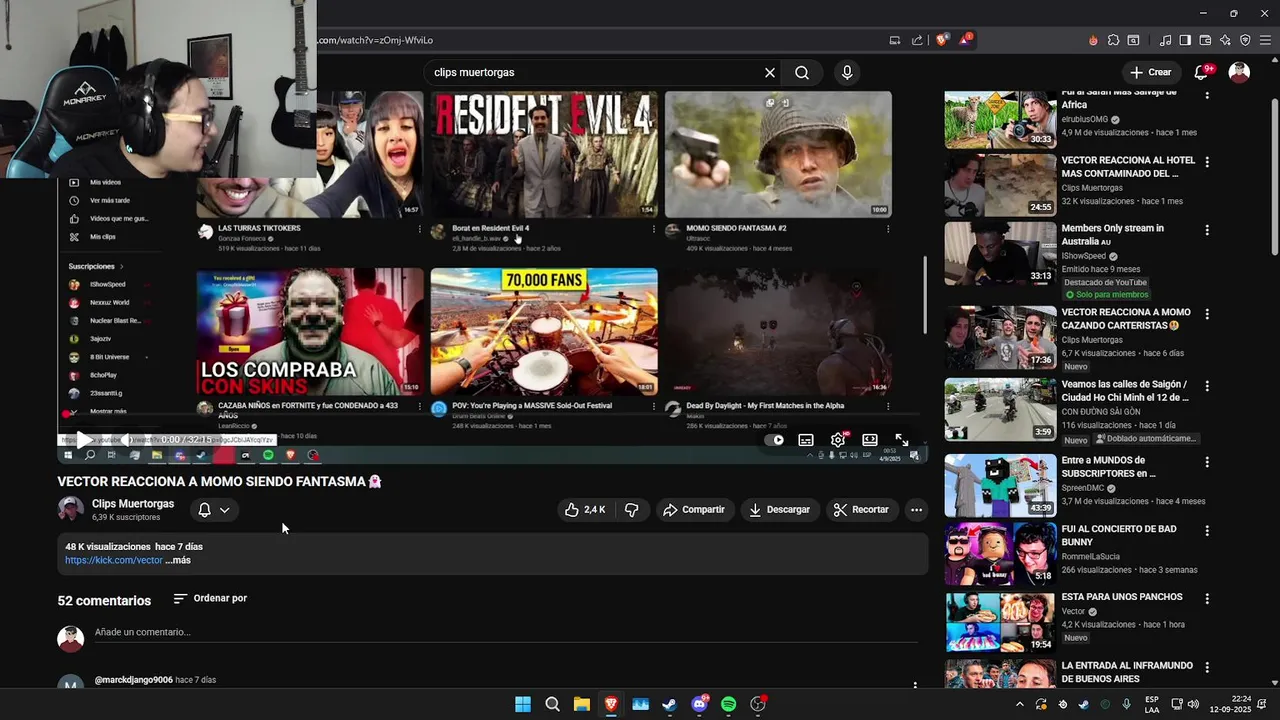Screen dimensions: 1280x720
Task: Click the Brave Shields lion icon
Action: tap(942, 40)
